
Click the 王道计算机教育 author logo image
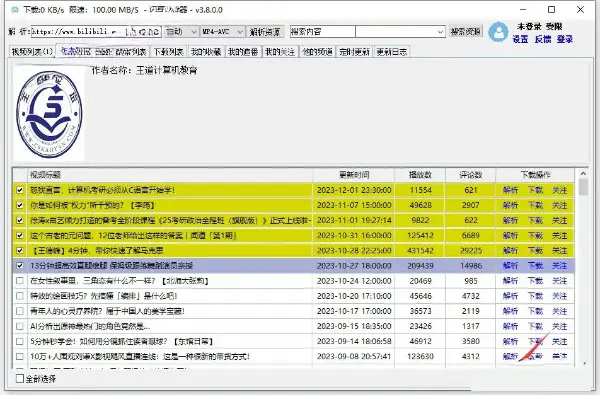point(49,114)
